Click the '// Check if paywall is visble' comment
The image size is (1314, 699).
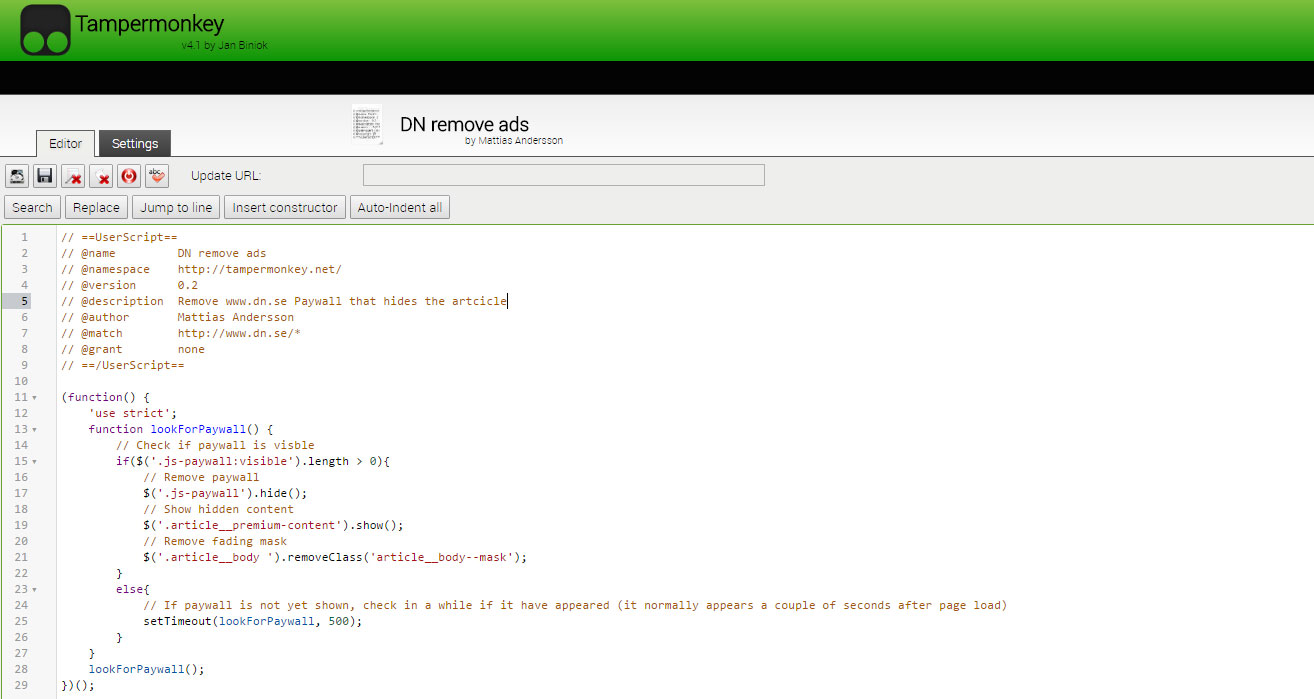point(215,445)
